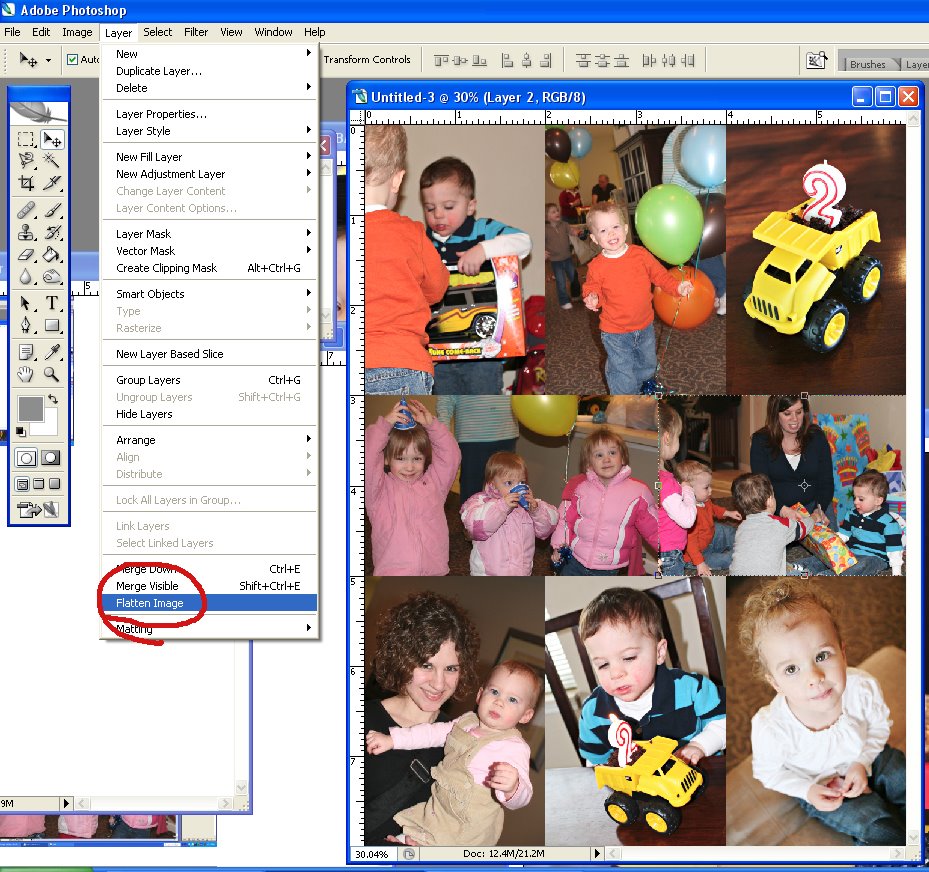The image size is (929, 872).
Task: Open the Filter menu
Action: point(196,32)
